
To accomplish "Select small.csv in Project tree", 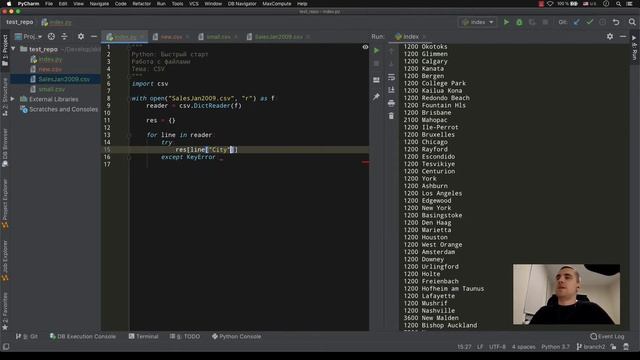I will tap(52, 89).
